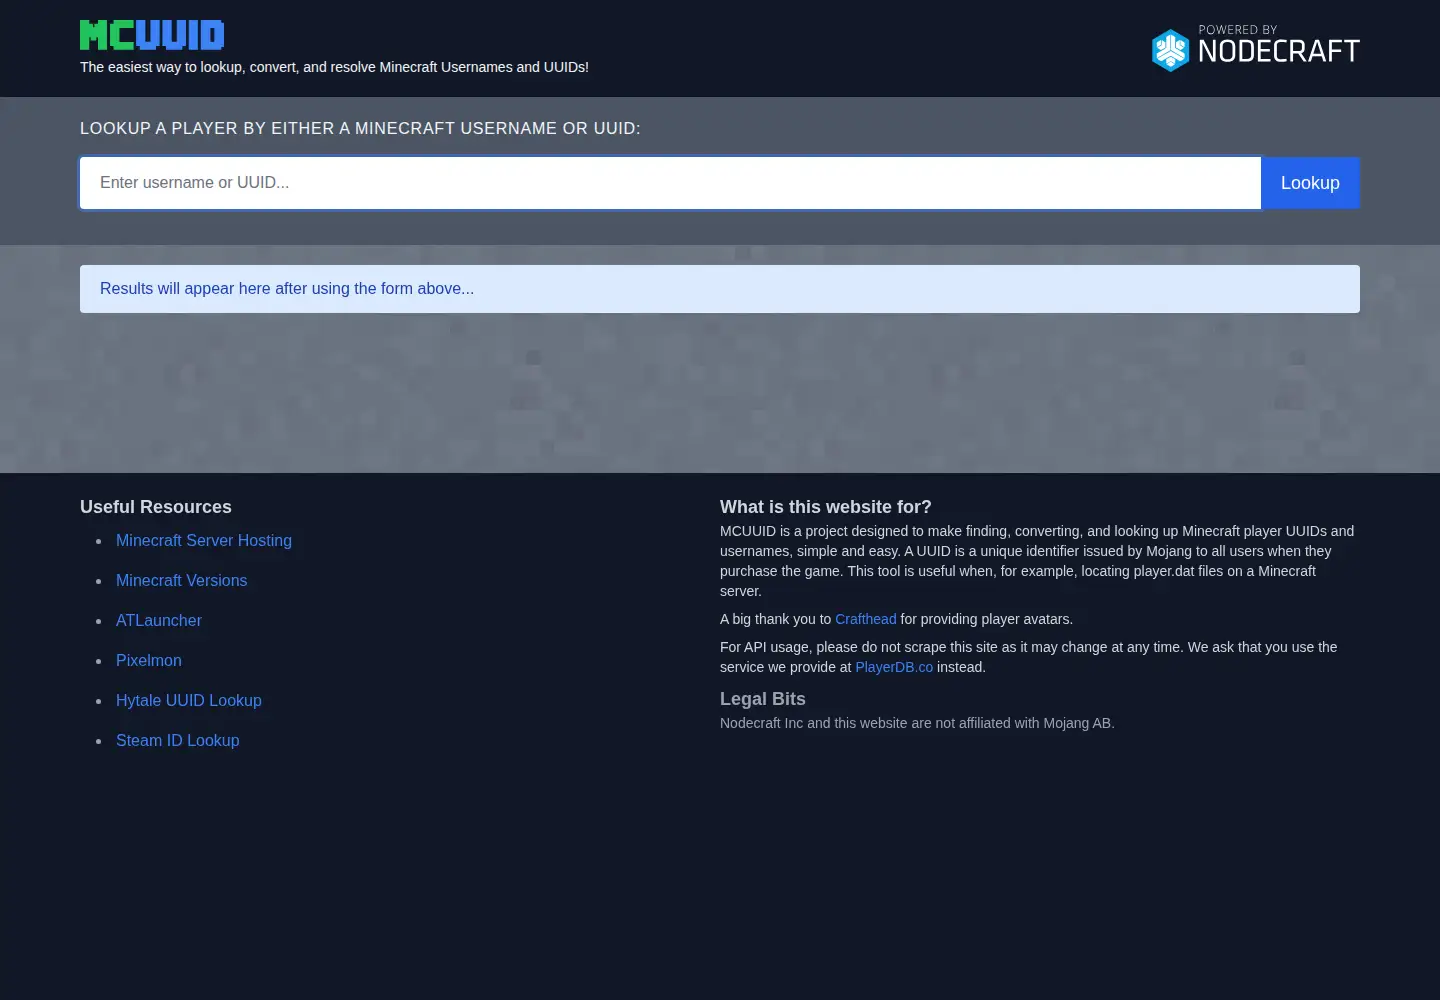Click the tagline 'The easiest way to lookup'
The height and width of the screenshot is (1000, 1440).
point(334,67)
